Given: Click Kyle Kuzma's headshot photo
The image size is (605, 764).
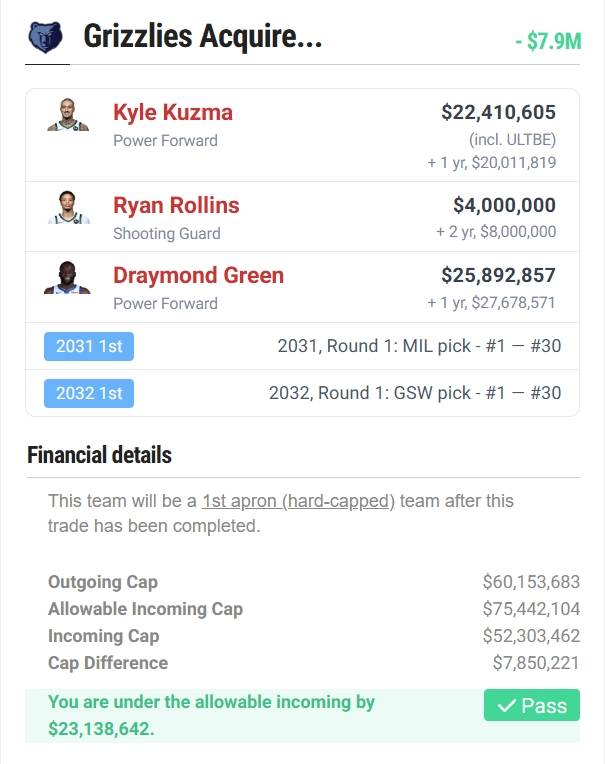Looking at the screenshot, I should coord(68,115).
